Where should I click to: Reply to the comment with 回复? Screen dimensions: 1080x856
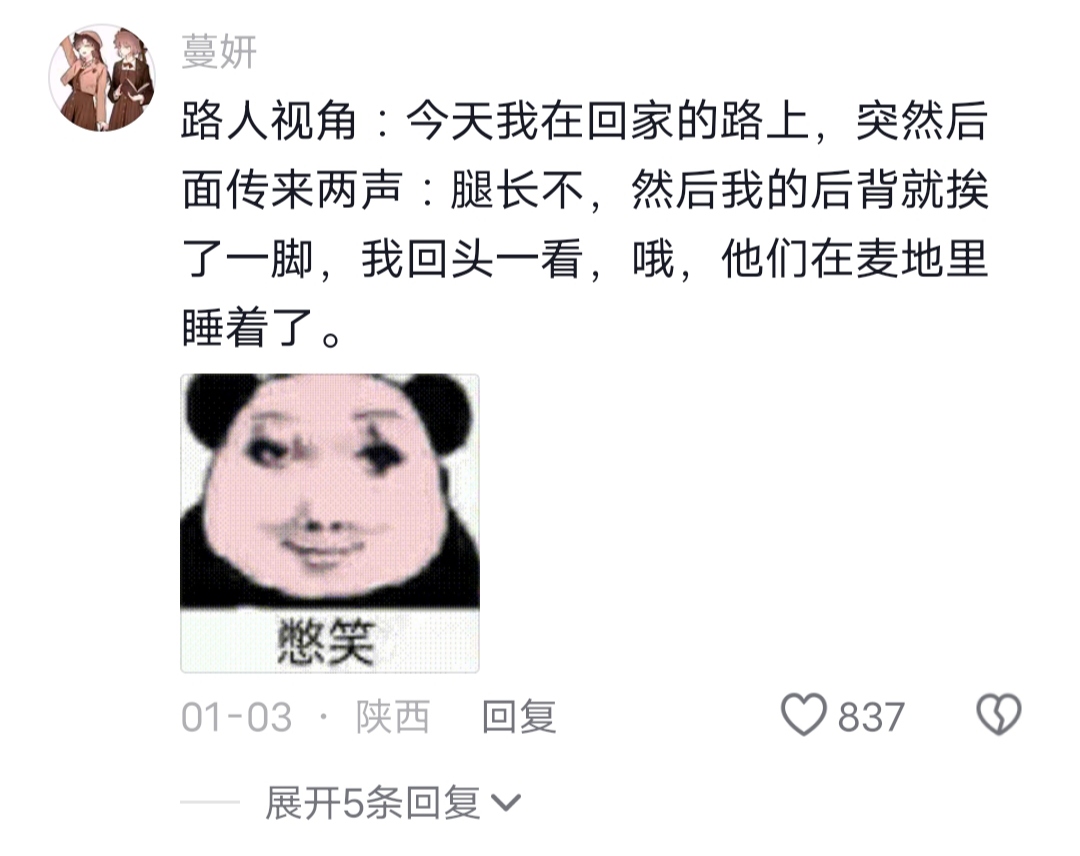coord(519,716)
